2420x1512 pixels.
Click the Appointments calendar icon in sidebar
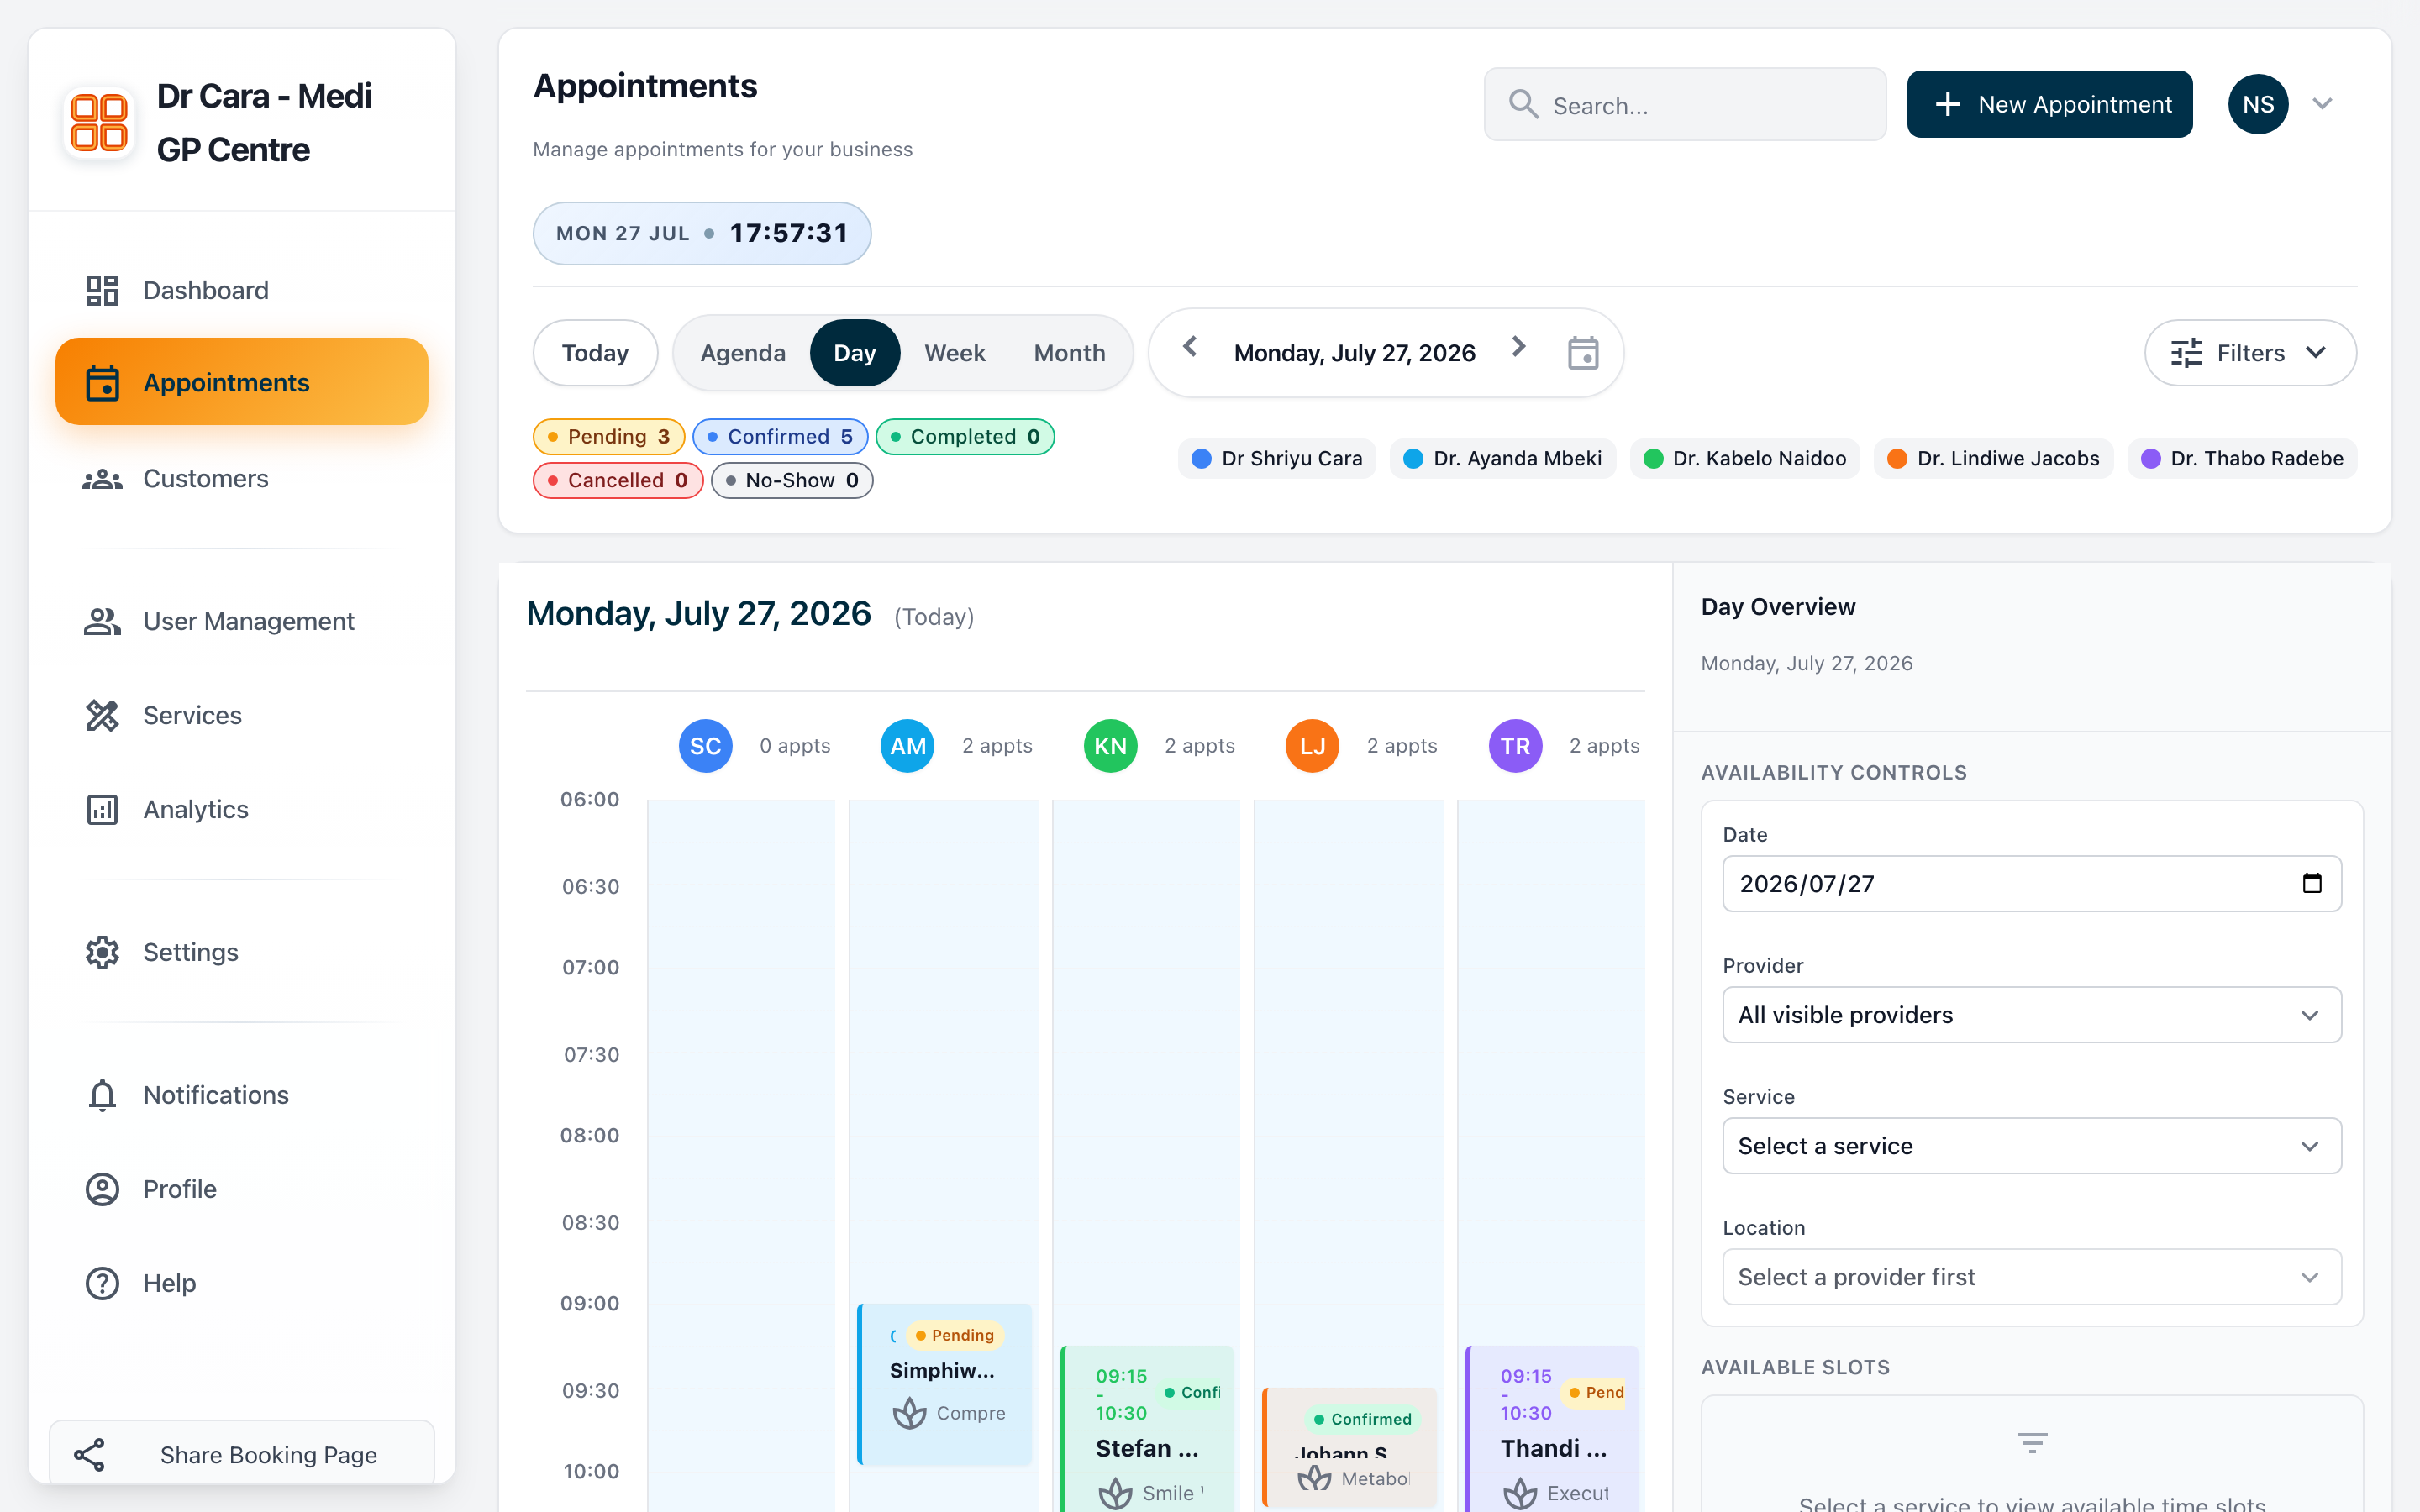point(102,382)
